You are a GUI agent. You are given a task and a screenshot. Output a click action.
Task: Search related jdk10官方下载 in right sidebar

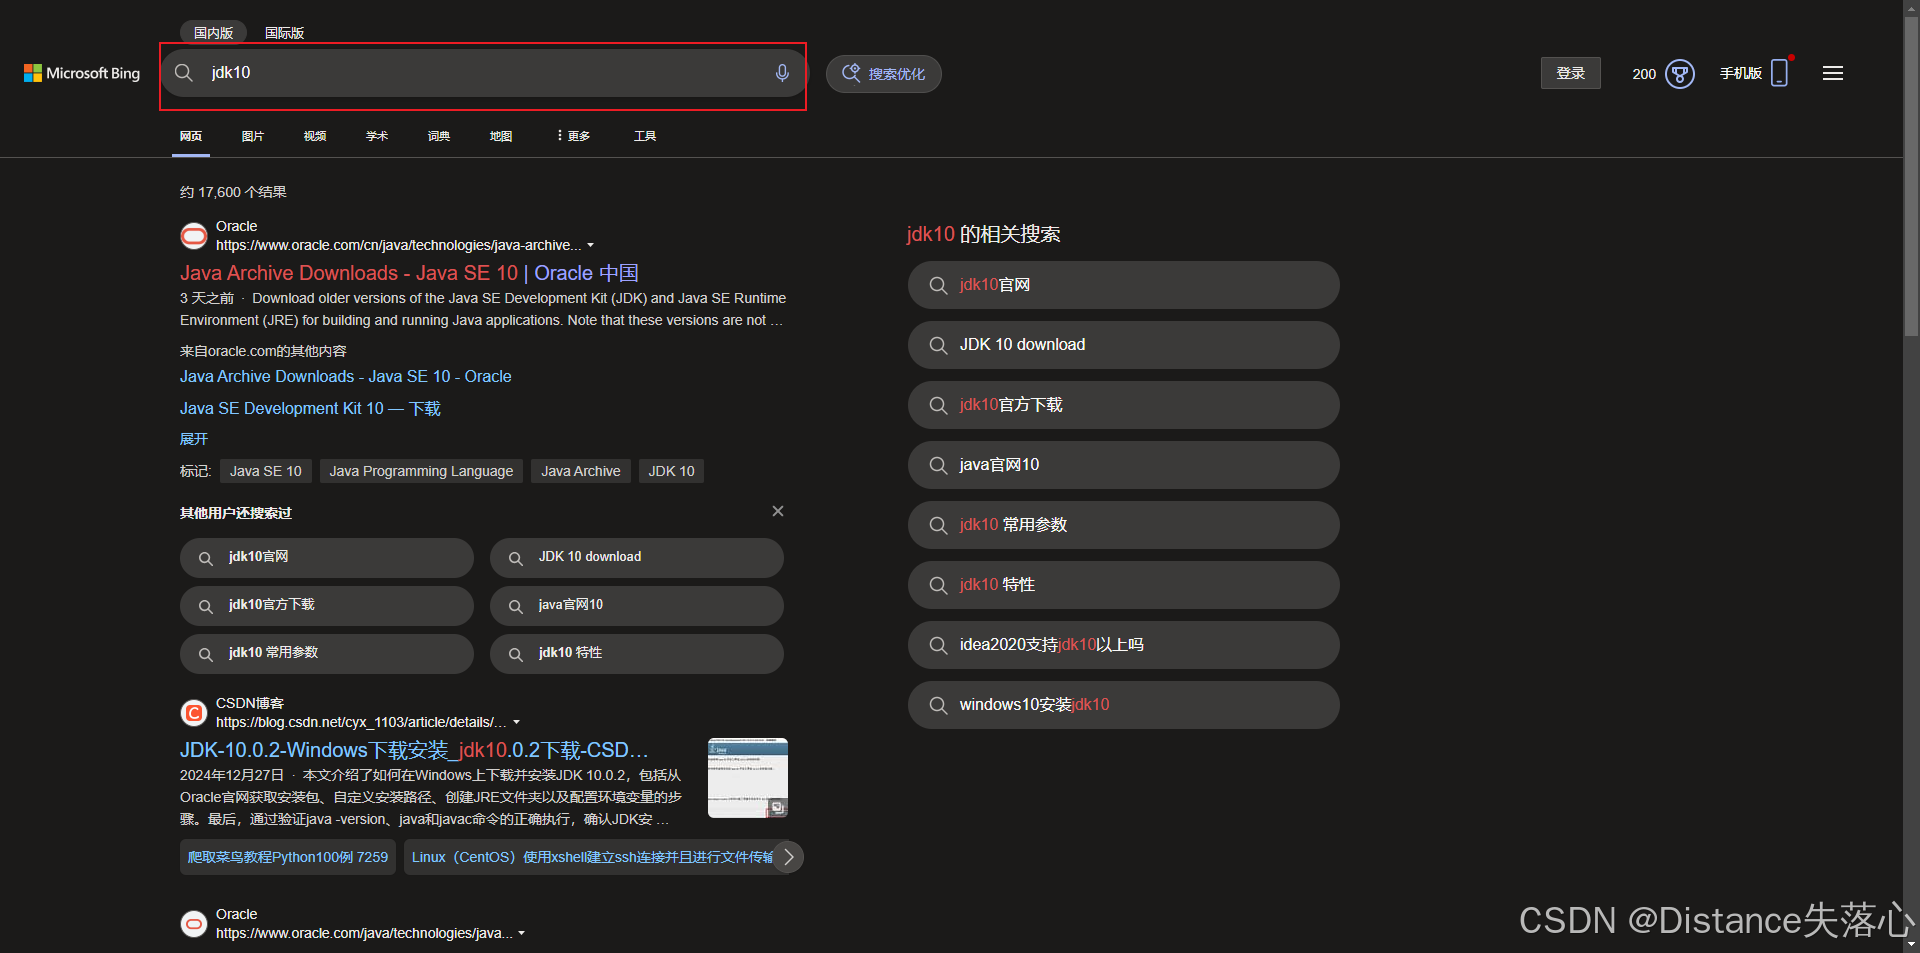[1123, 405]
